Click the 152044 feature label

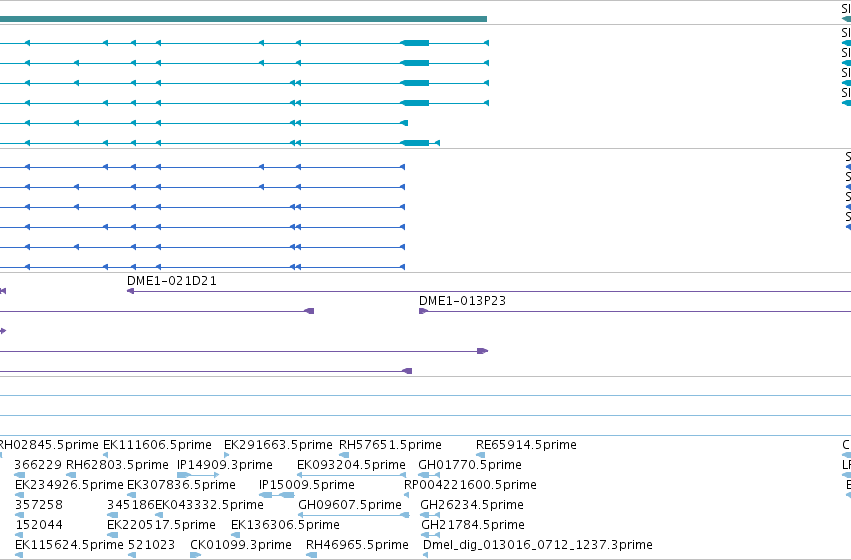click(39, 525)
